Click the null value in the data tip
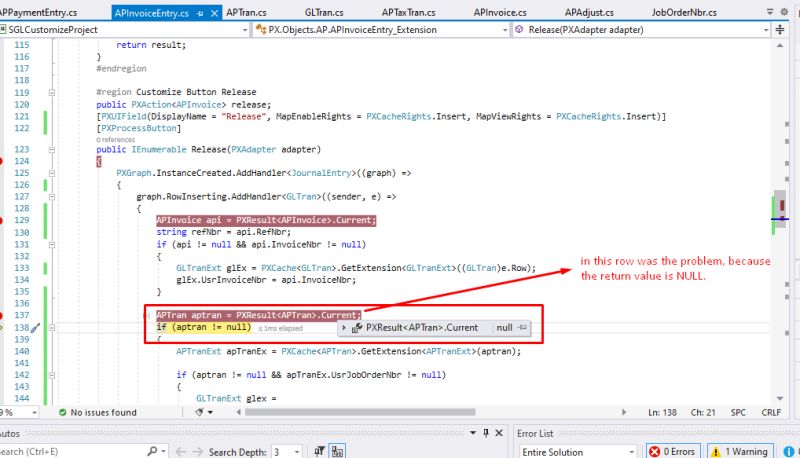The width and height of the screenshot is (800, 458). [504, 328]
